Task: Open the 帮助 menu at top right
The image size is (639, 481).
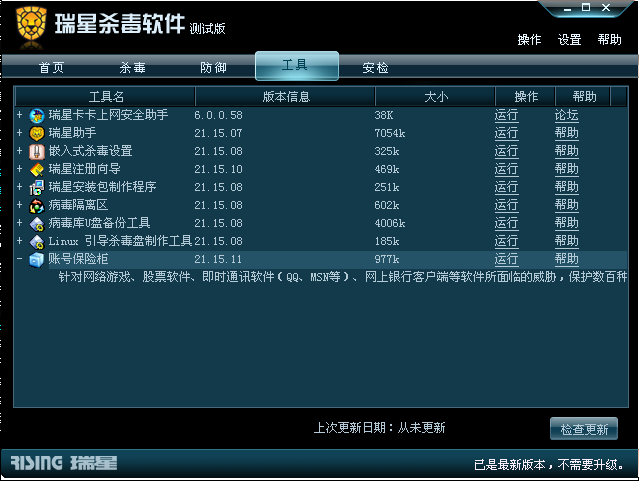Action: click(609, 40)
